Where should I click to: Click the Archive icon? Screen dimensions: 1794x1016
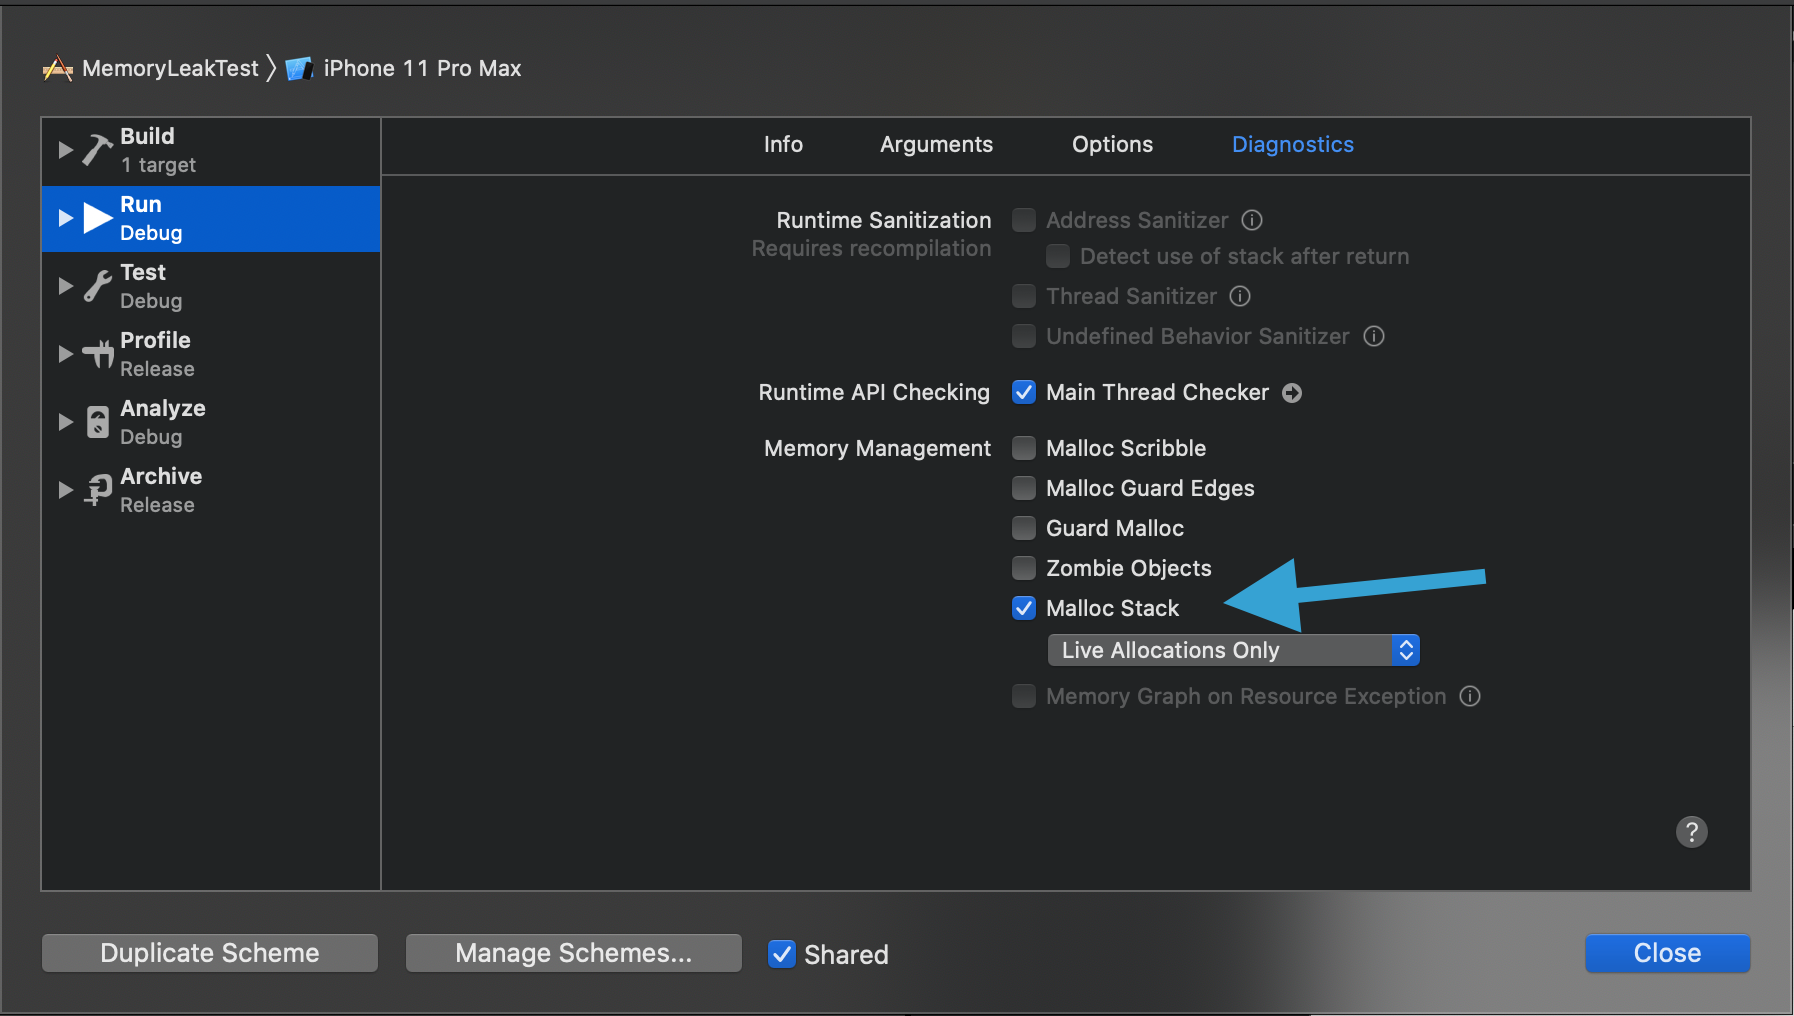97,490
